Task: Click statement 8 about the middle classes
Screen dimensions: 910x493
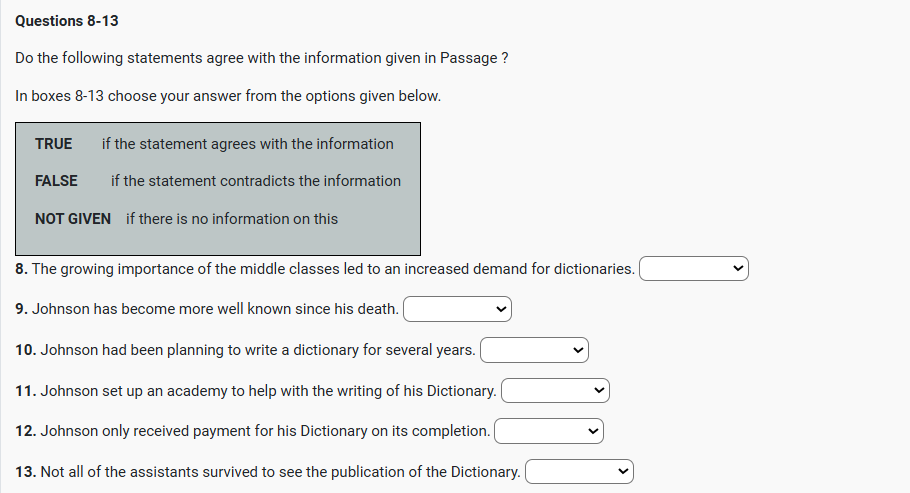Action: click(x=325, y=269)
